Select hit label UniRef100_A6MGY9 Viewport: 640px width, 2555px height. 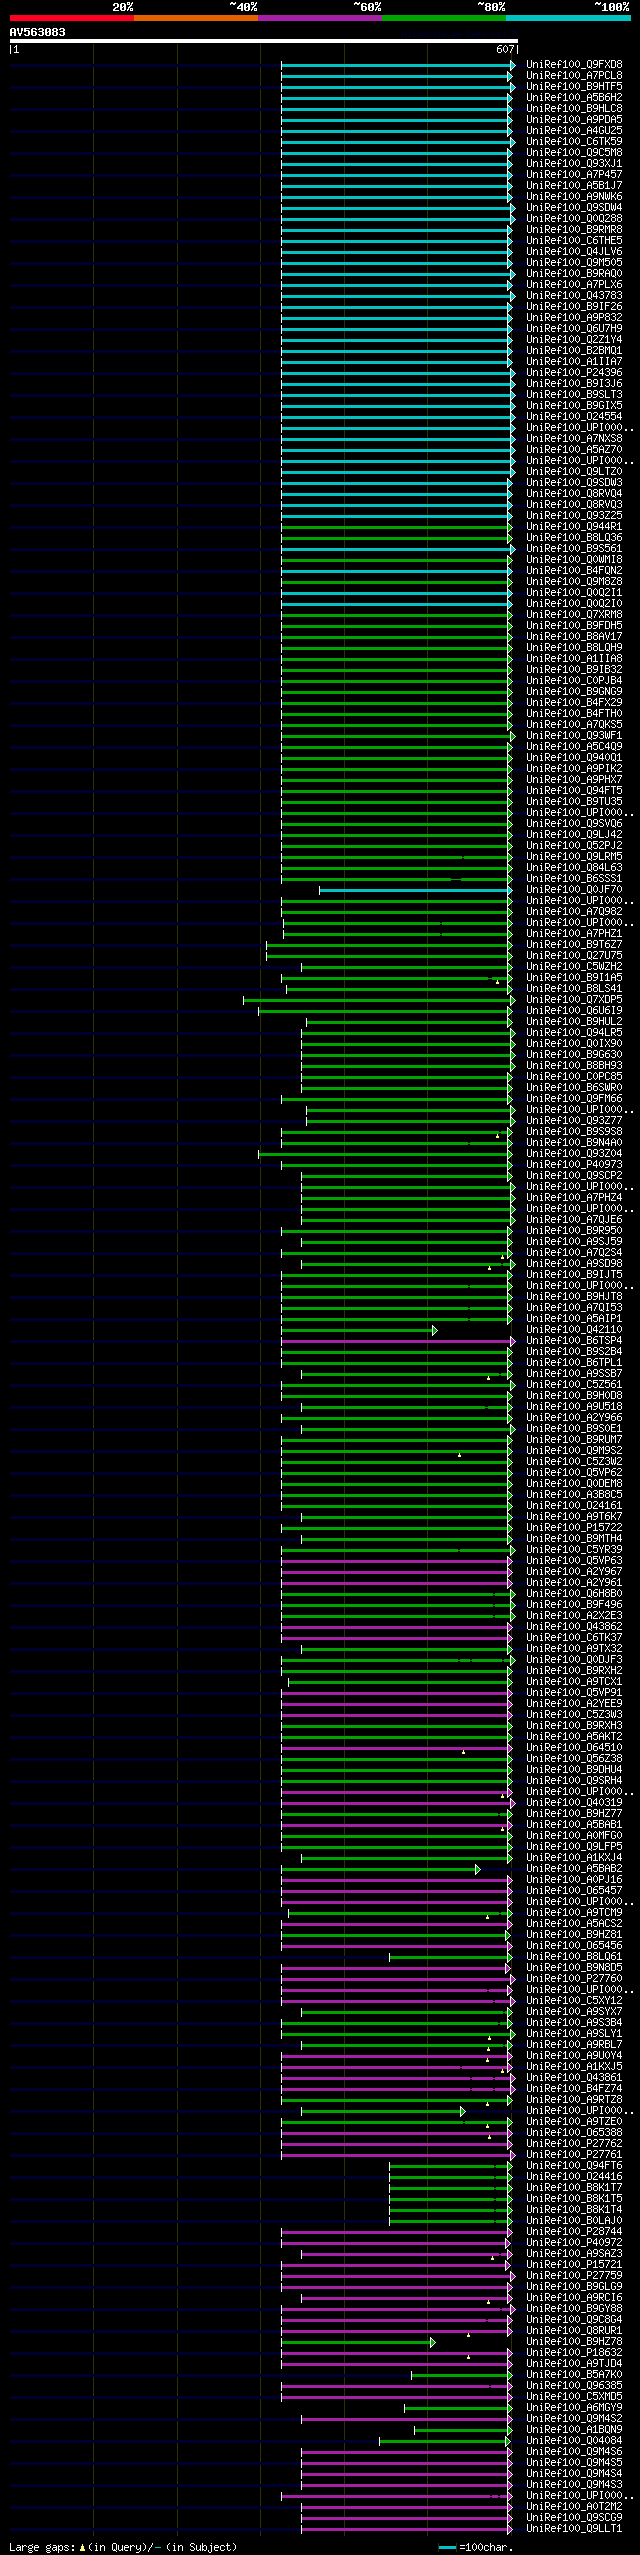(x=574, y=2408)
